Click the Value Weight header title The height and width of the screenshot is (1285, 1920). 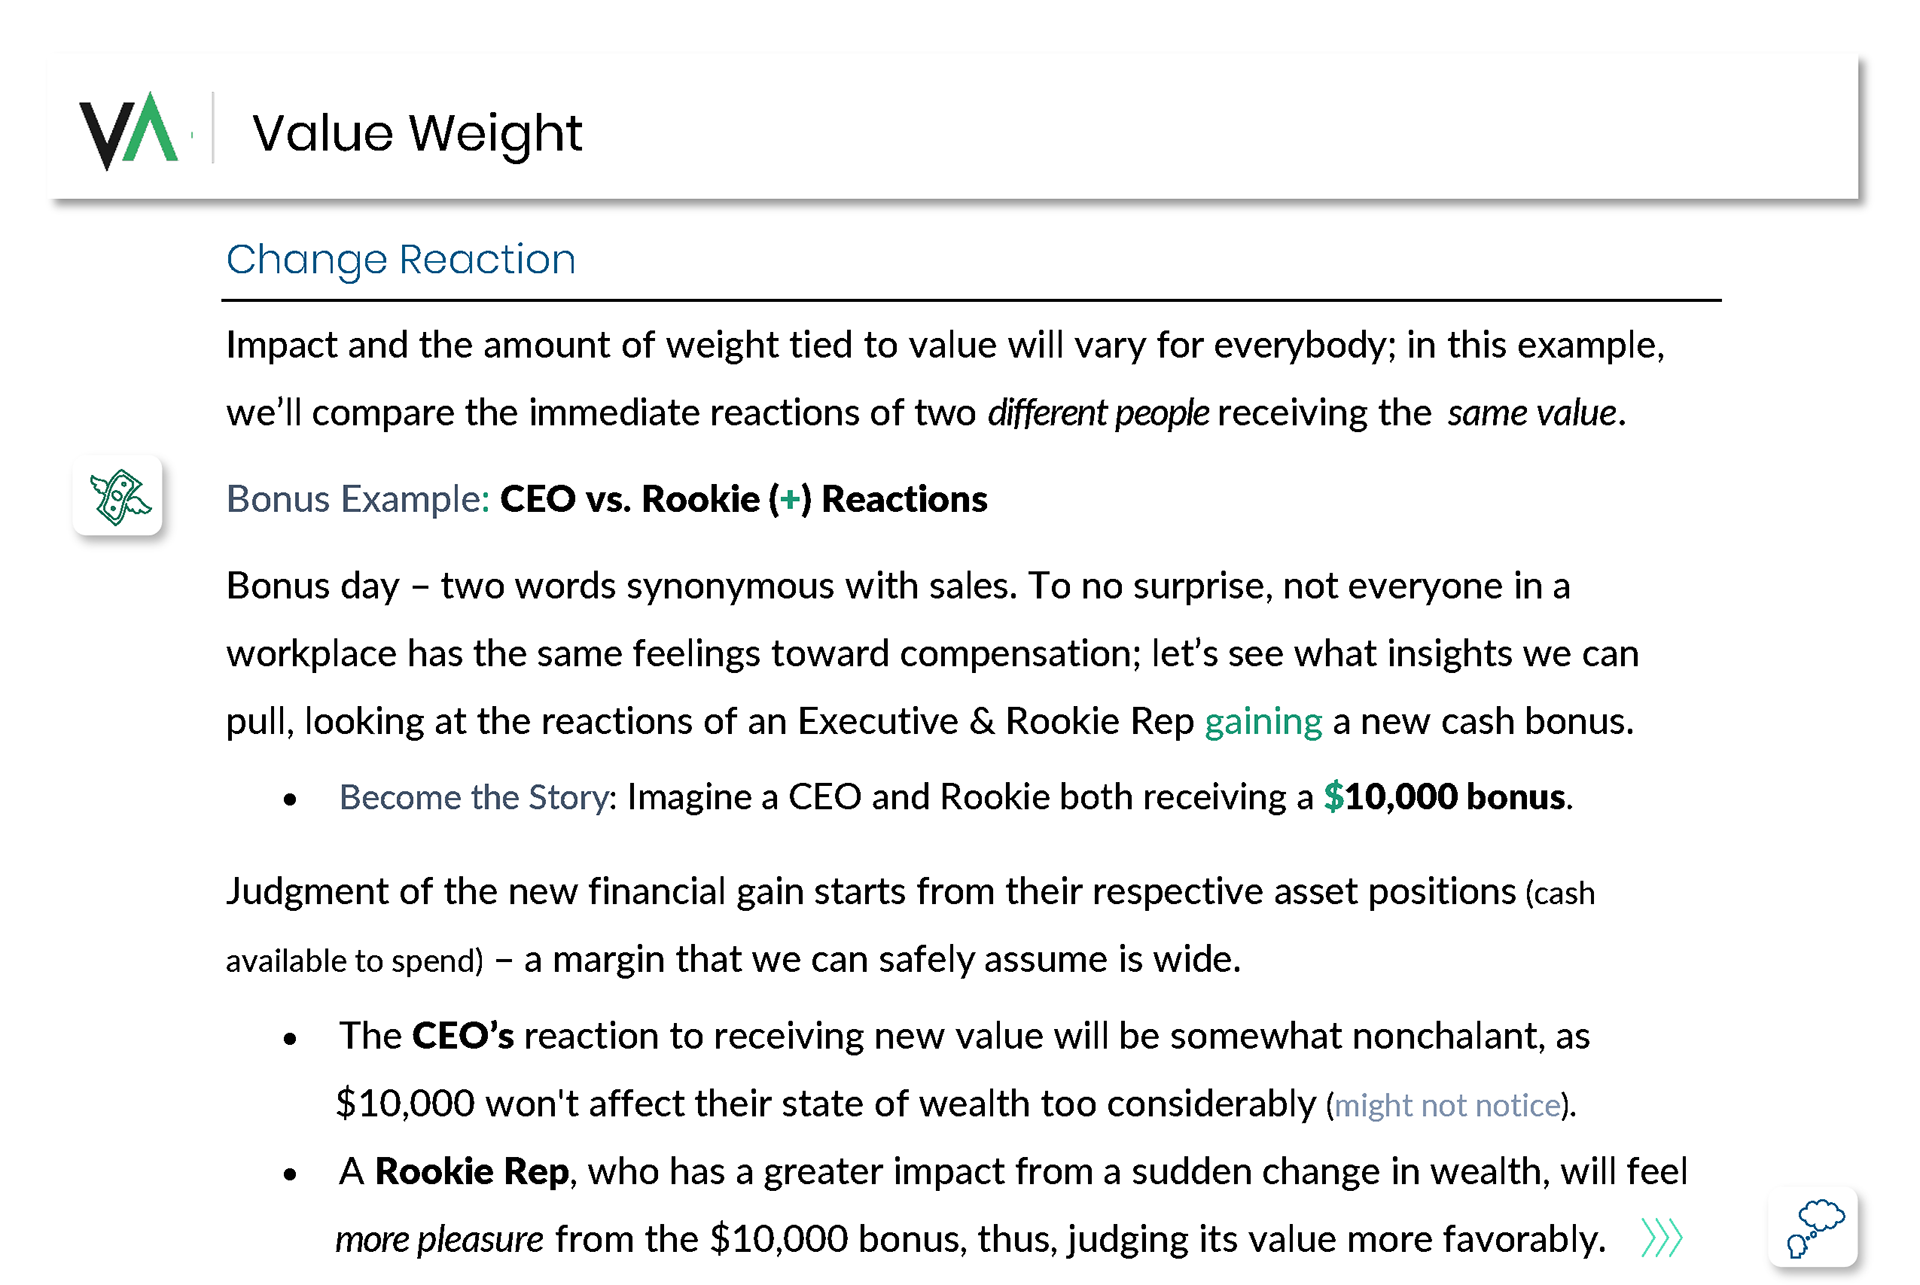tap(416, 133)
